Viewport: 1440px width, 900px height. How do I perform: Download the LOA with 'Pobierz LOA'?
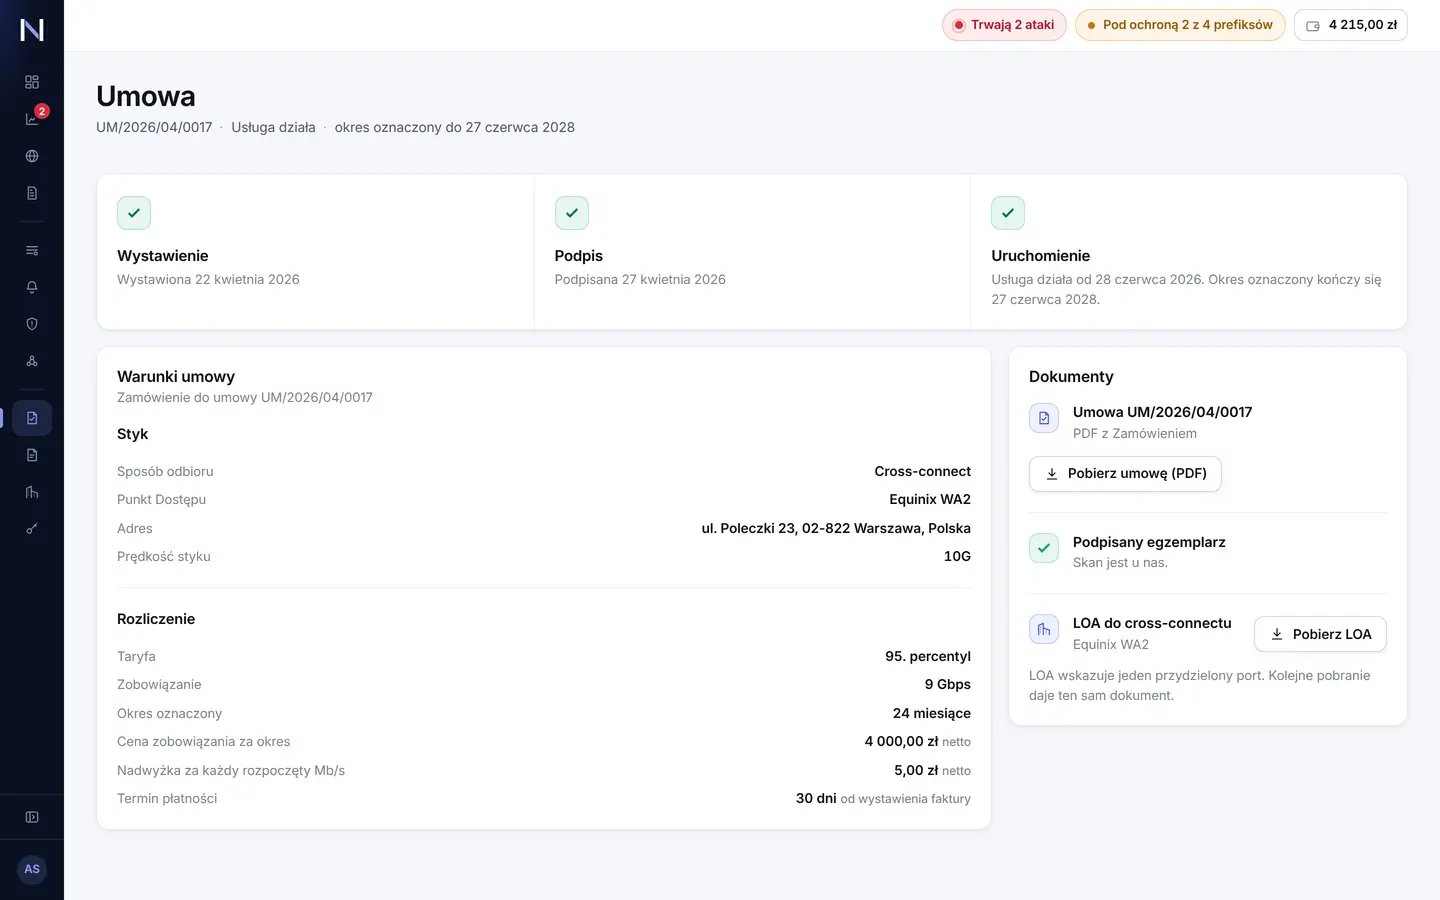pyautogui.click(x=1320, y=634)
